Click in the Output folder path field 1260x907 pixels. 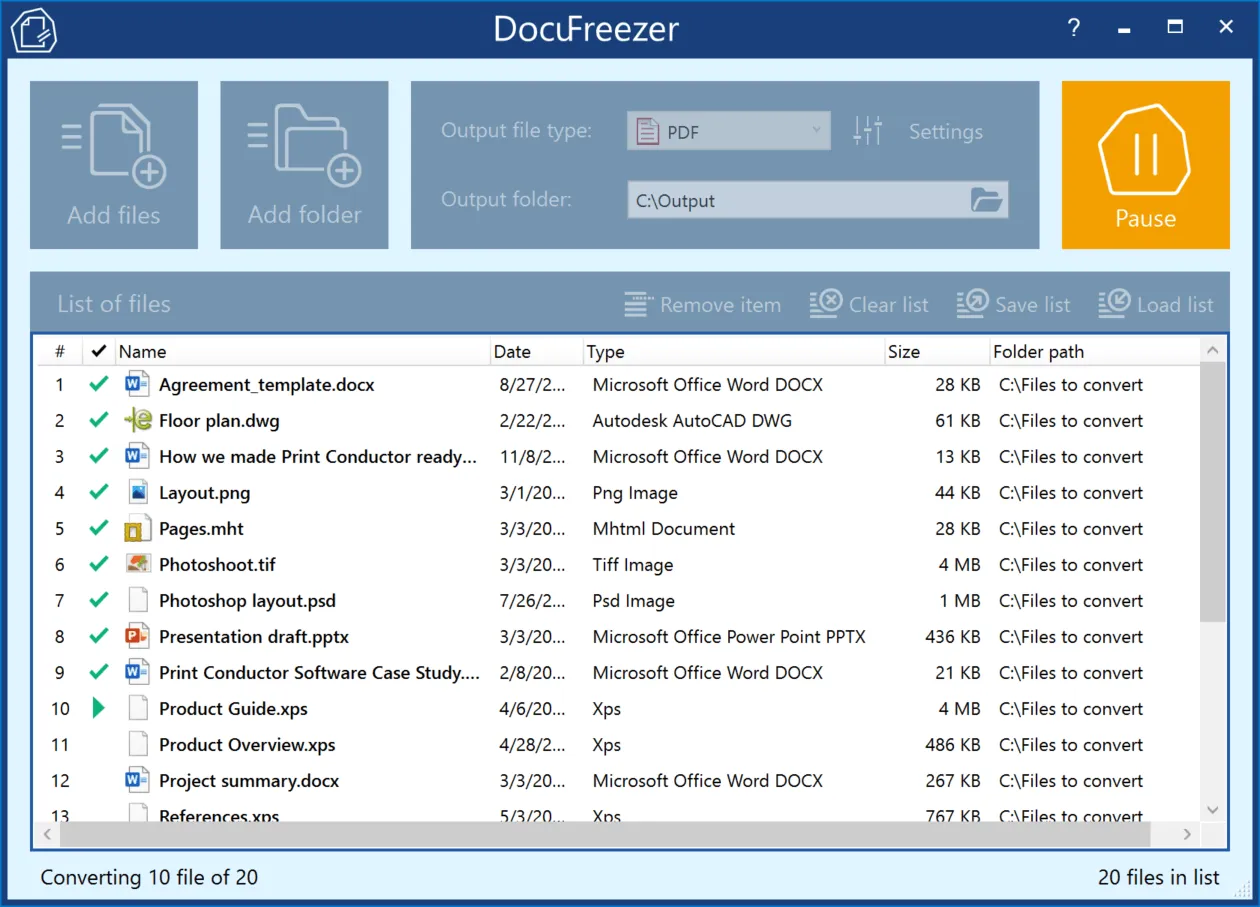click(795, 200)
